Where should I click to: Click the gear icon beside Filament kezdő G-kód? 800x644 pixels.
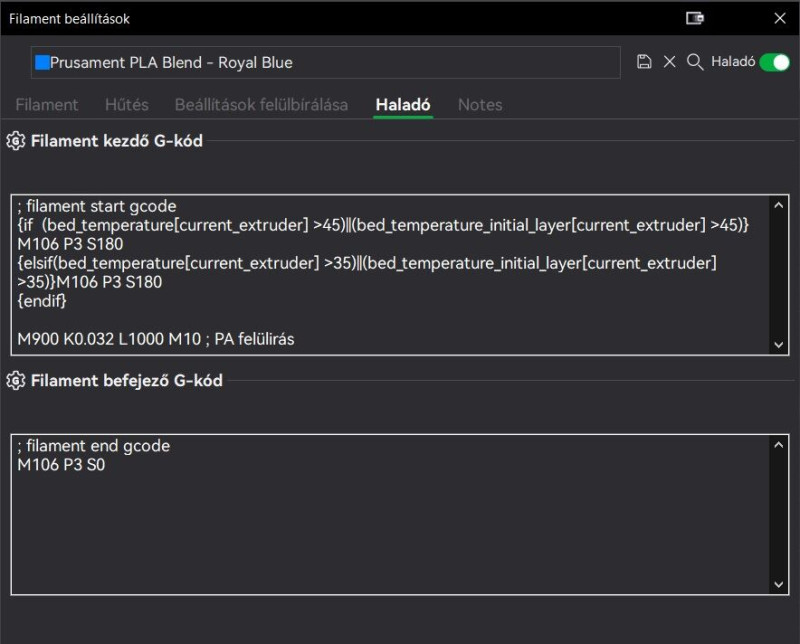(15, 141)
